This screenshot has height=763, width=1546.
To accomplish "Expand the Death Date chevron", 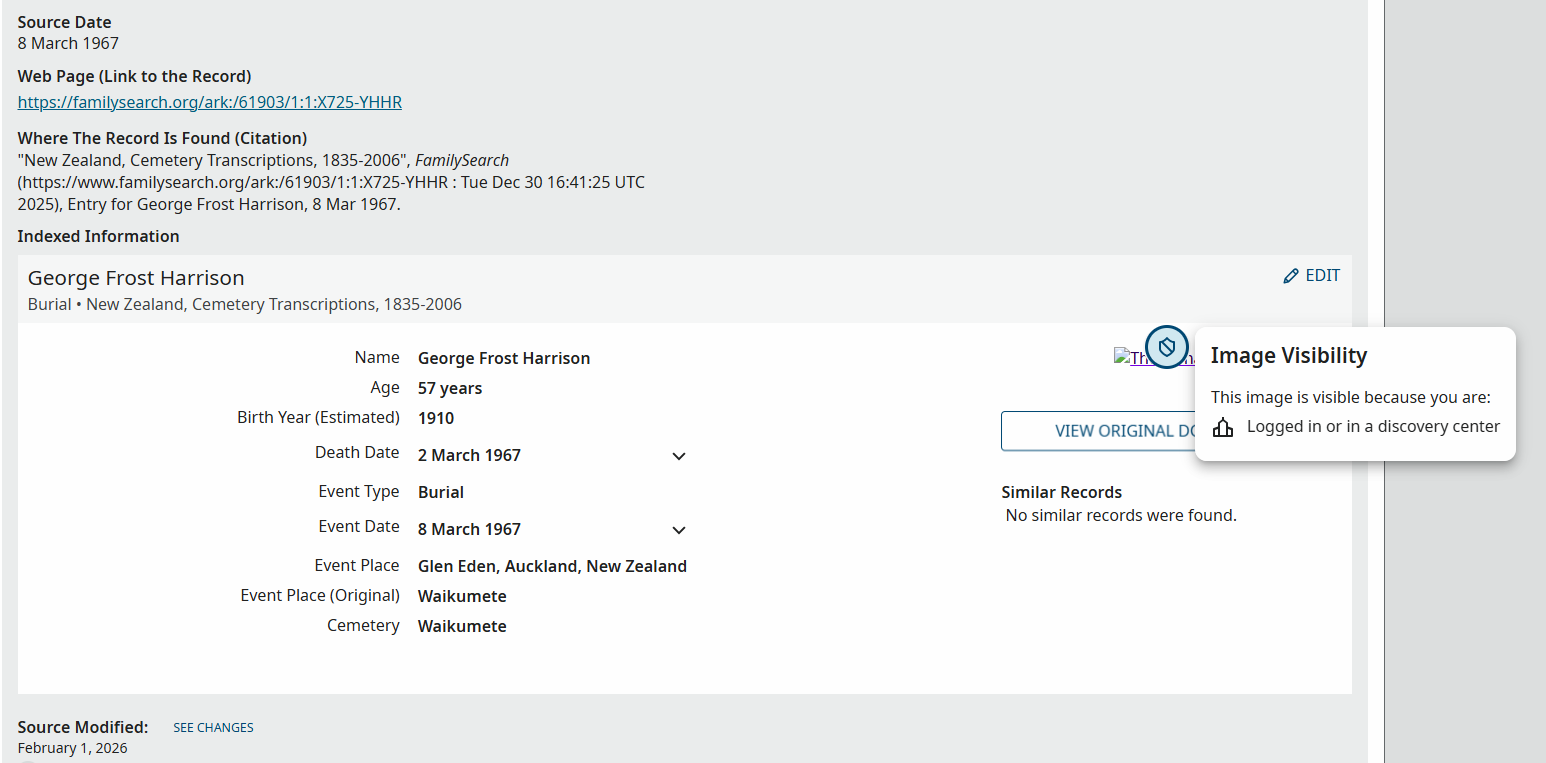I will (x=679, y=456).
